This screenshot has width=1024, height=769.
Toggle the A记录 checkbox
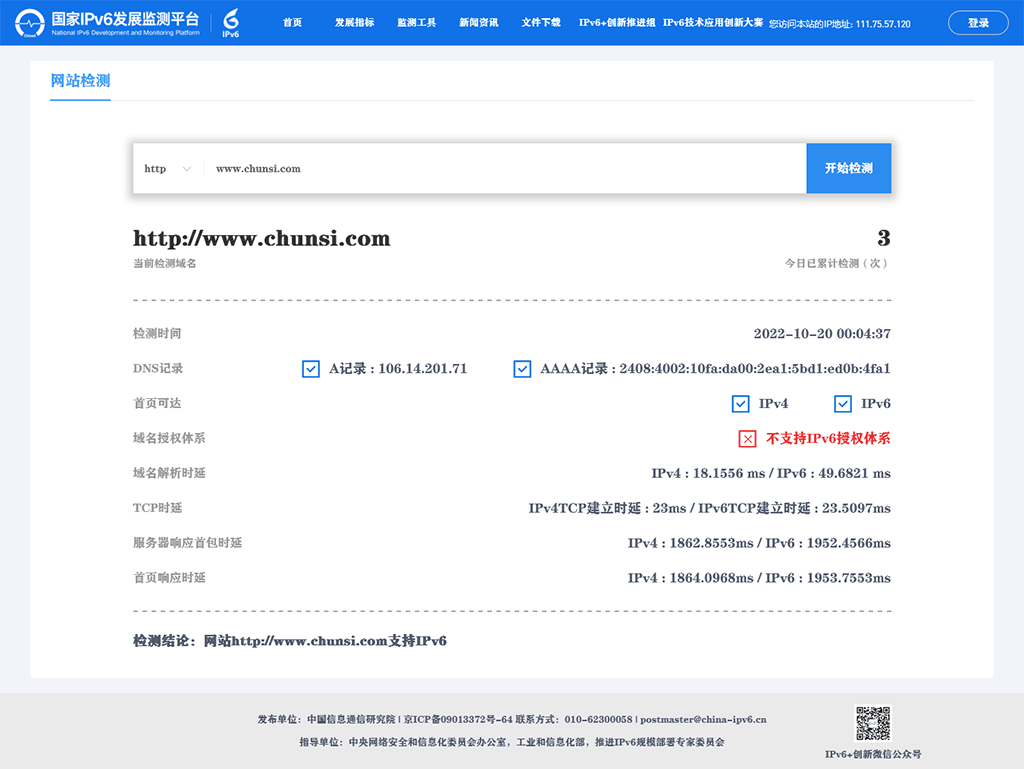[311, 369]
